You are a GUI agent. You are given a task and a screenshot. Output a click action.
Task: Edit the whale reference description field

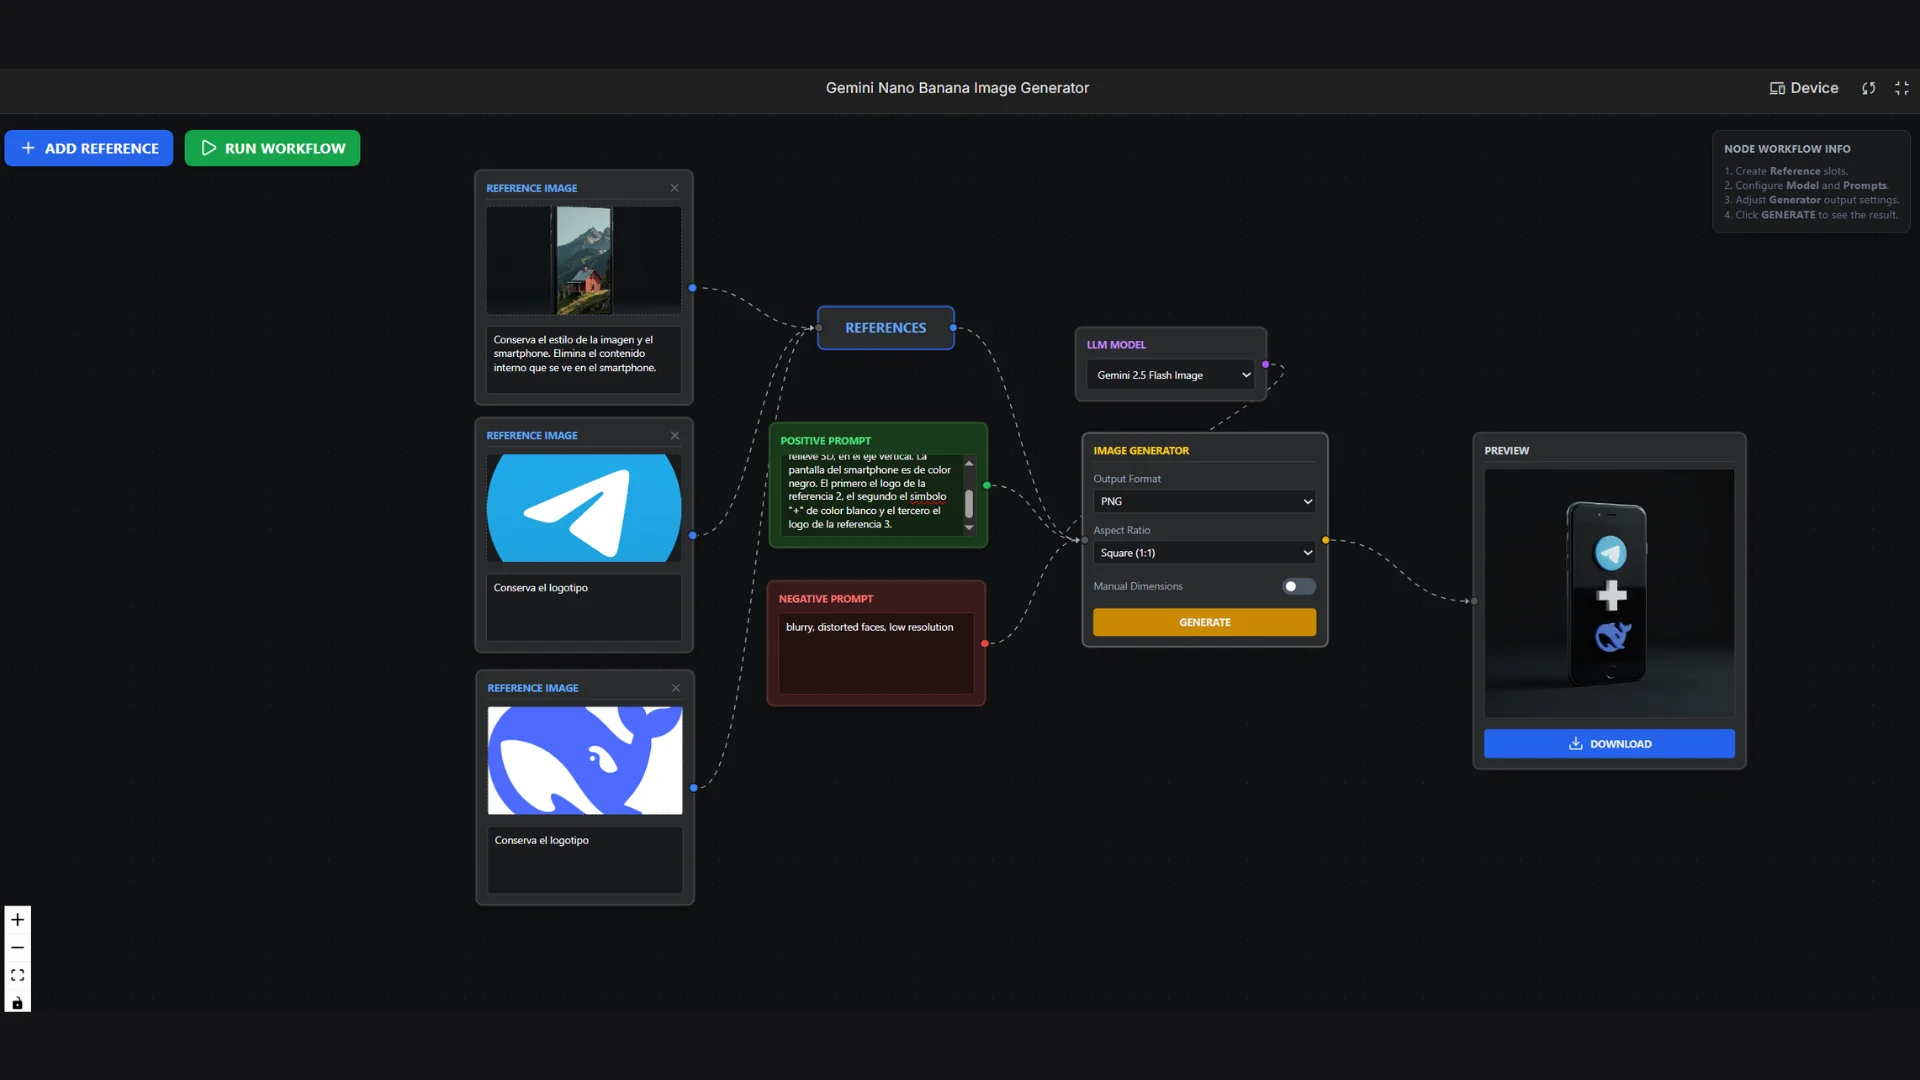pyautogui.click(x=585, y=860)
